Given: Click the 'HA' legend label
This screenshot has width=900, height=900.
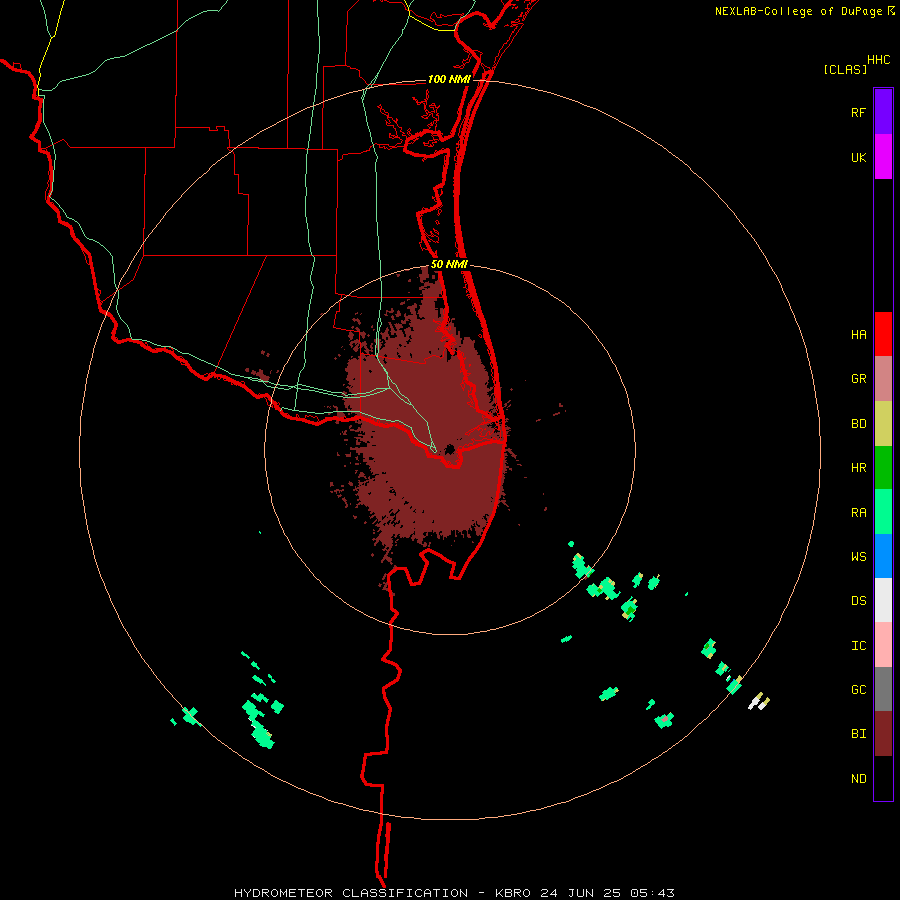Looking at the screenshot, I should point(858,335).
